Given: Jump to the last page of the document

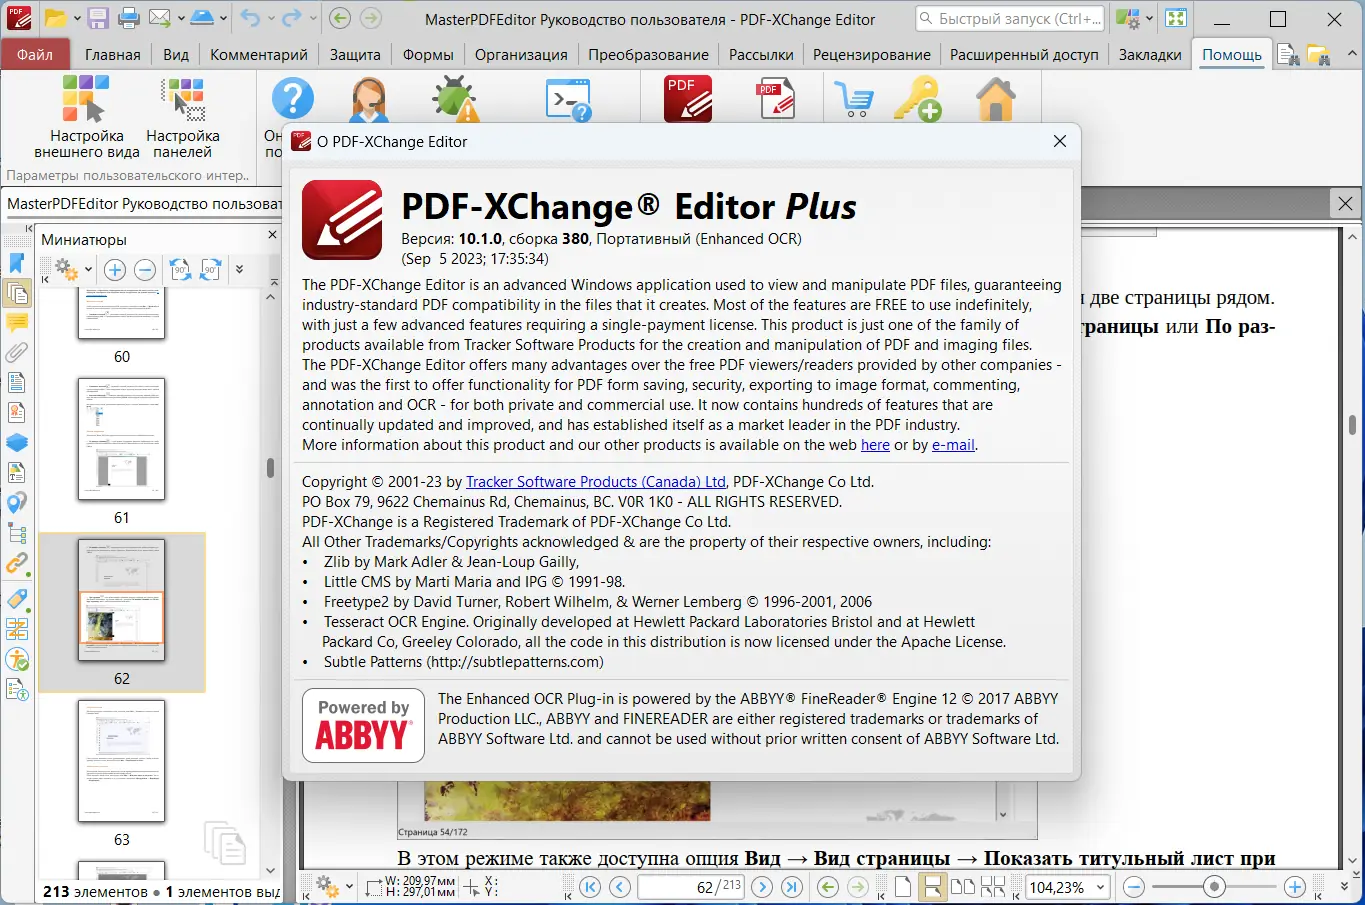Looking at the screenshot, I should tap(792, 887).
